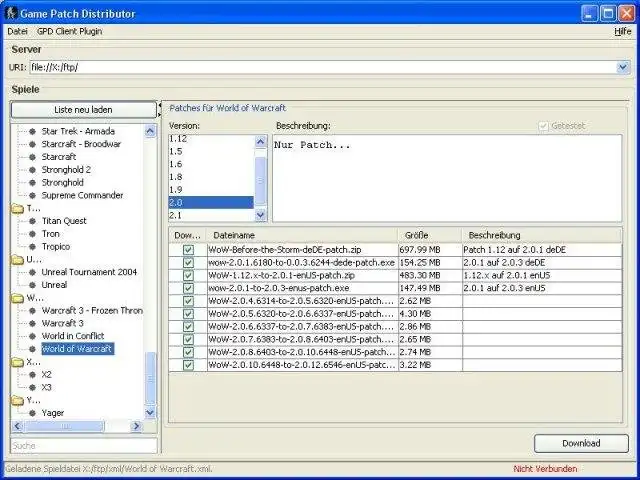Uncheck download for wow-2.0.1-to-2.0.3-enus-patch.exe
Screen dimensions: 640x480
188,288
